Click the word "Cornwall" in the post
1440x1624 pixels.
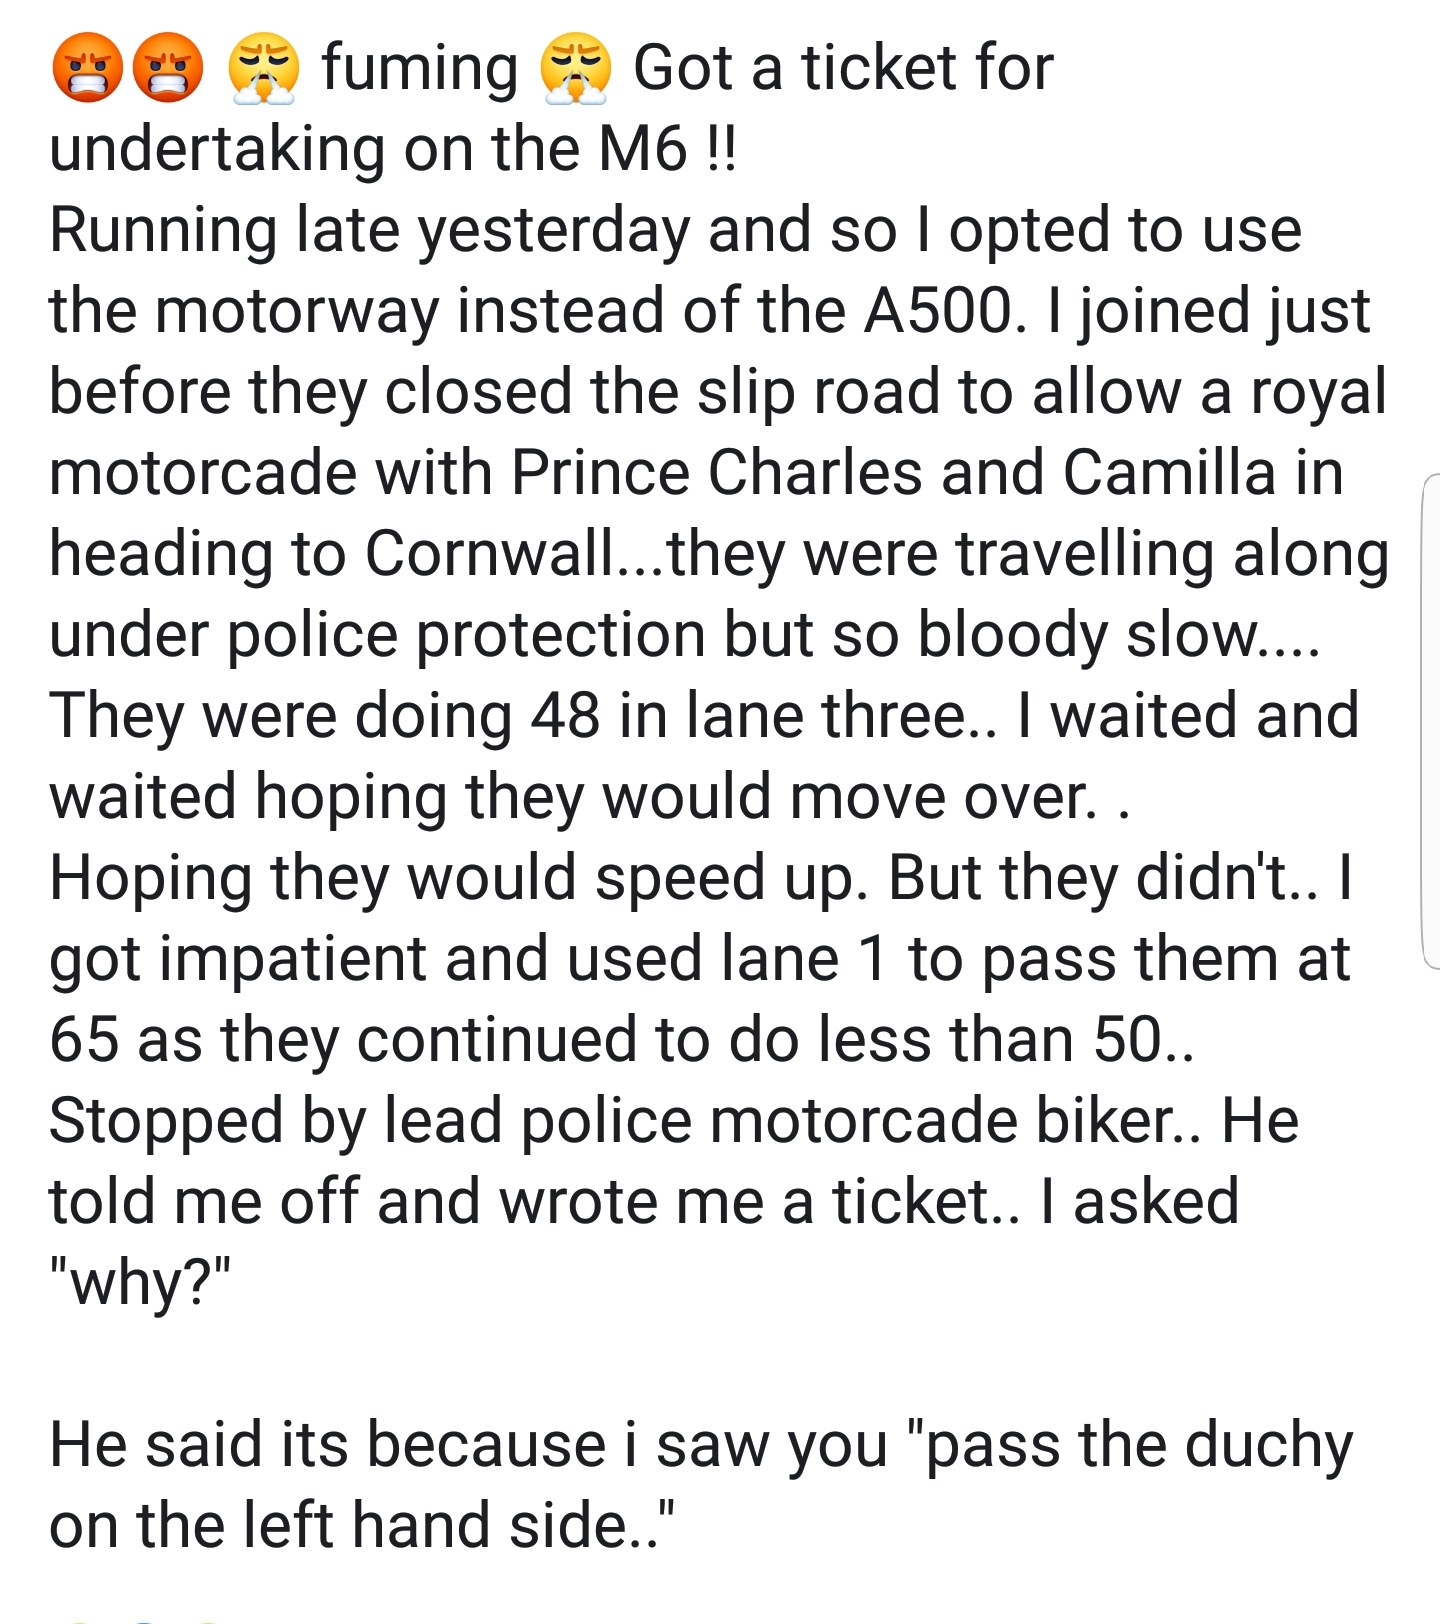[491, 553]
